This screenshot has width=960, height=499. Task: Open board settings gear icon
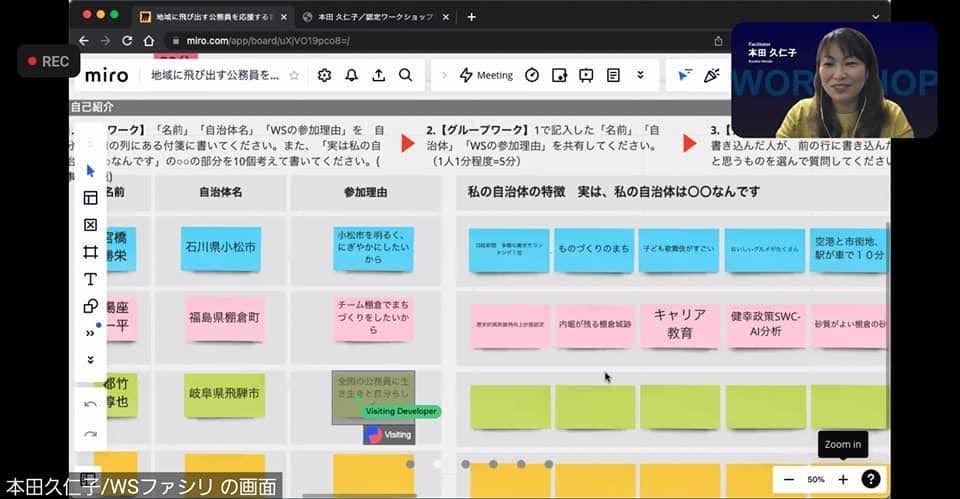pyautogui.click(x=324, y=75)
